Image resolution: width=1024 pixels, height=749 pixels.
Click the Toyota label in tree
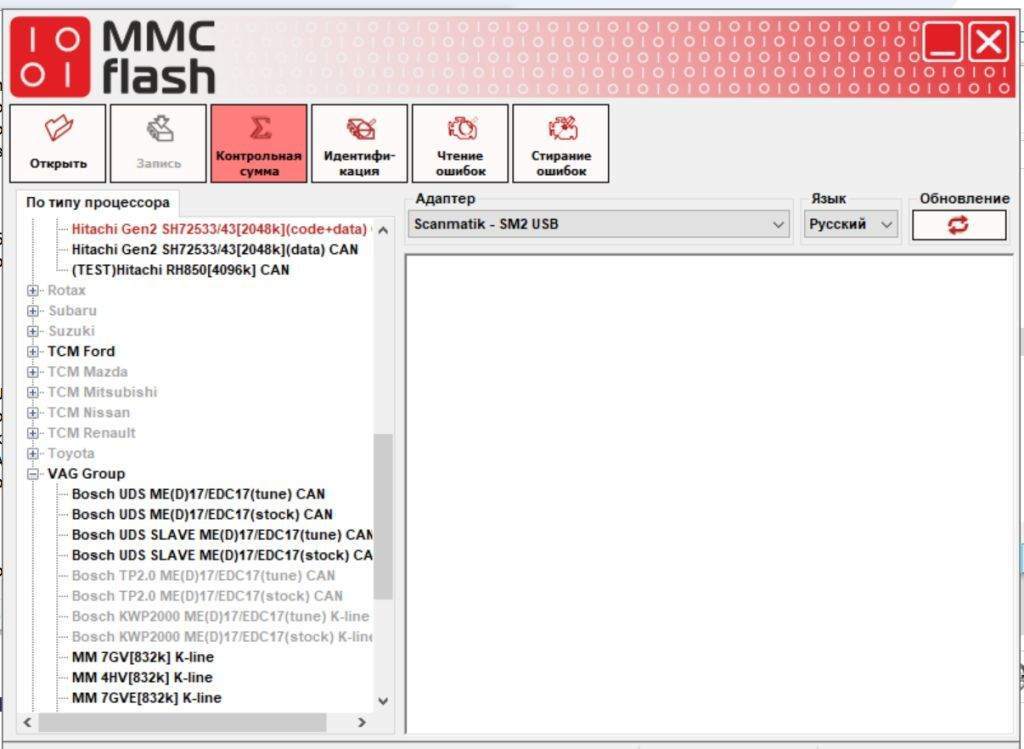(x=71, y=453)
